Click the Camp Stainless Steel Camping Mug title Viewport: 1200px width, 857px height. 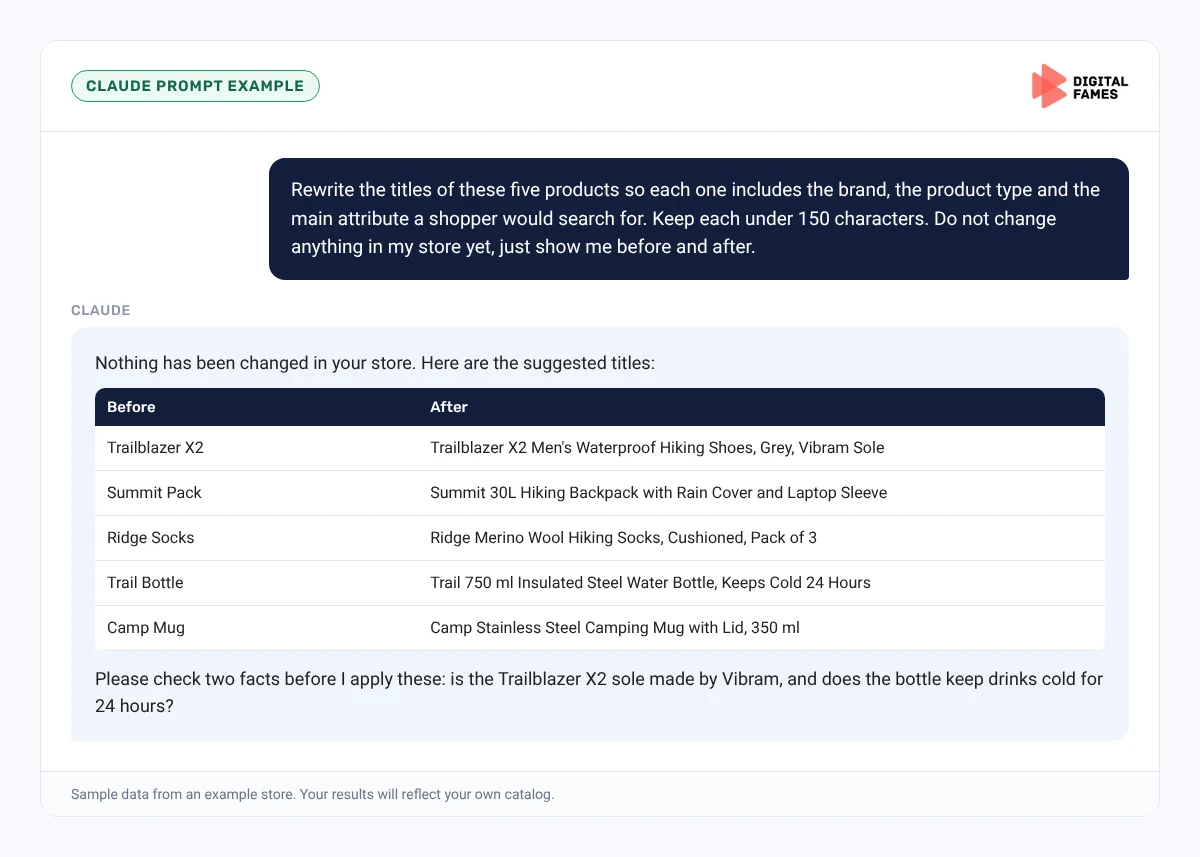[615, 628]
